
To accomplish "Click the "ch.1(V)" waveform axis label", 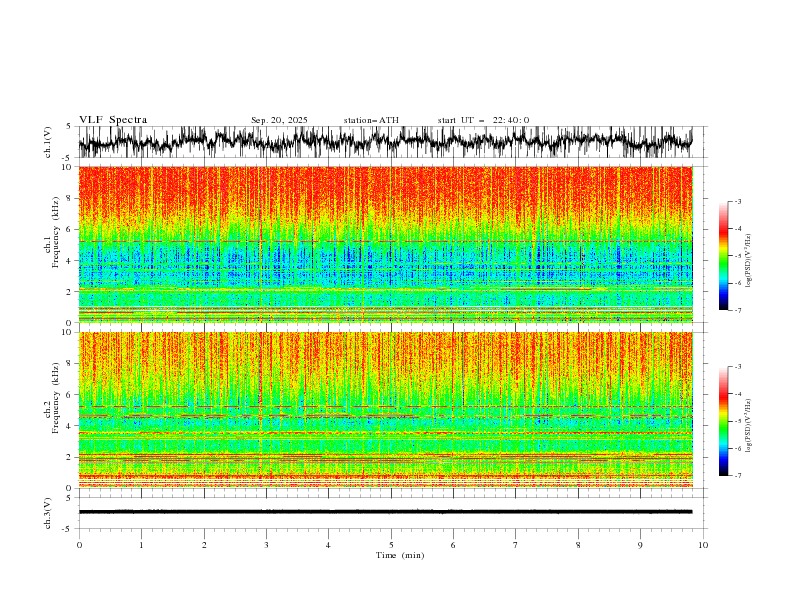I will [x=48, y=142].
